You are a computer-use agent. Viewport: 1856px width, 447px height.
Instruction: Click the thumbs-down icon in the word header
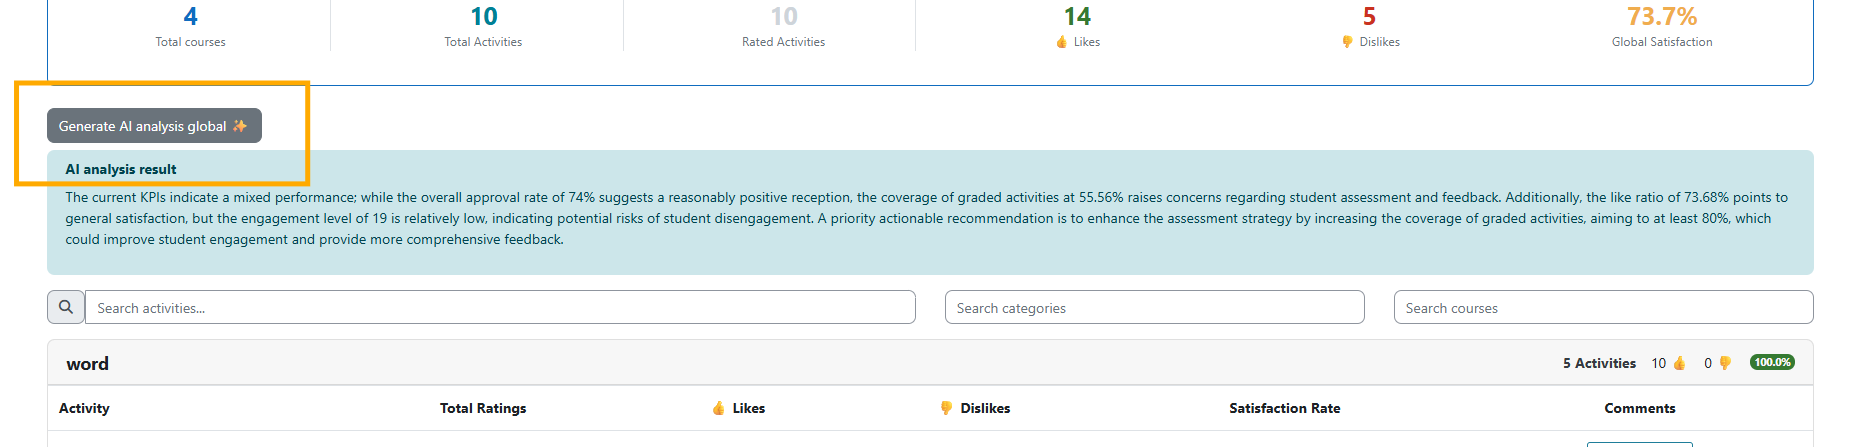(1725, 363)
